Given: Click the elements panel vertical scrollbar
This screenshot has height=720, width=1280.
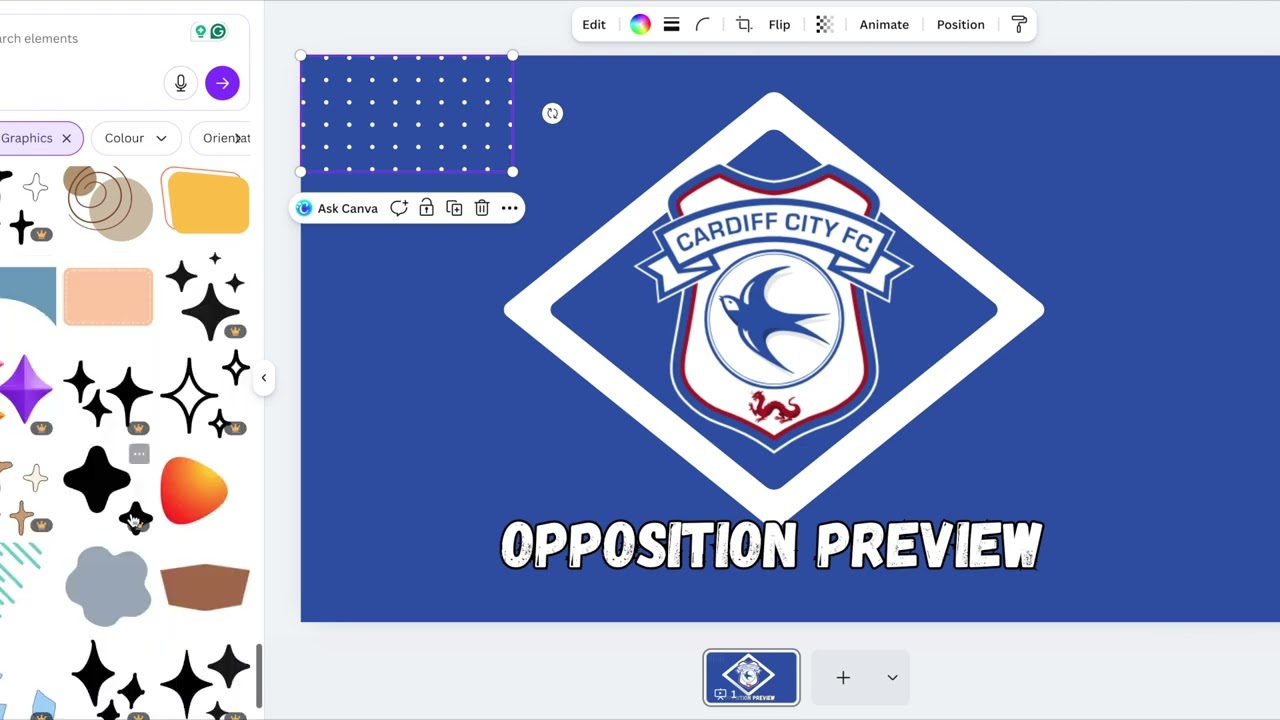Looking at the screenshot, I should tap(260, 675).
